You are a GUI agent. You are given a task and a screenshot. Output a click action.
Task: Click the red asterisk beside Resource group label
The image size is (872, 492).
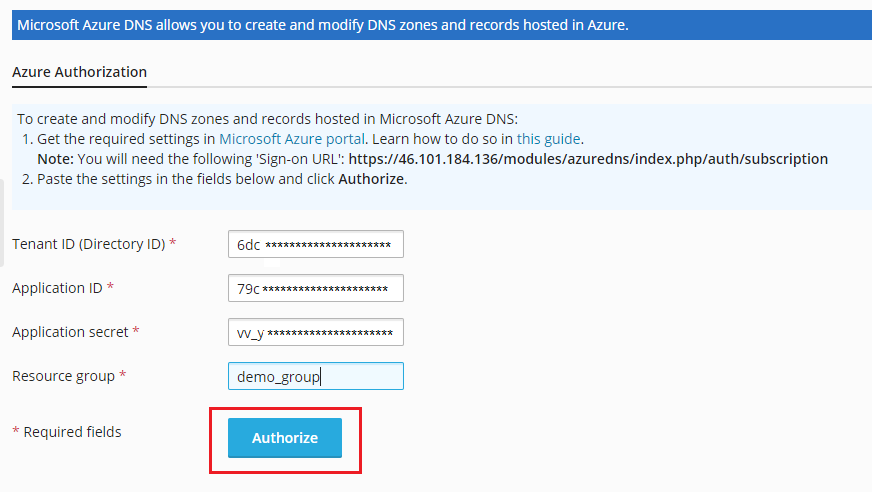(x=123, y=376)
